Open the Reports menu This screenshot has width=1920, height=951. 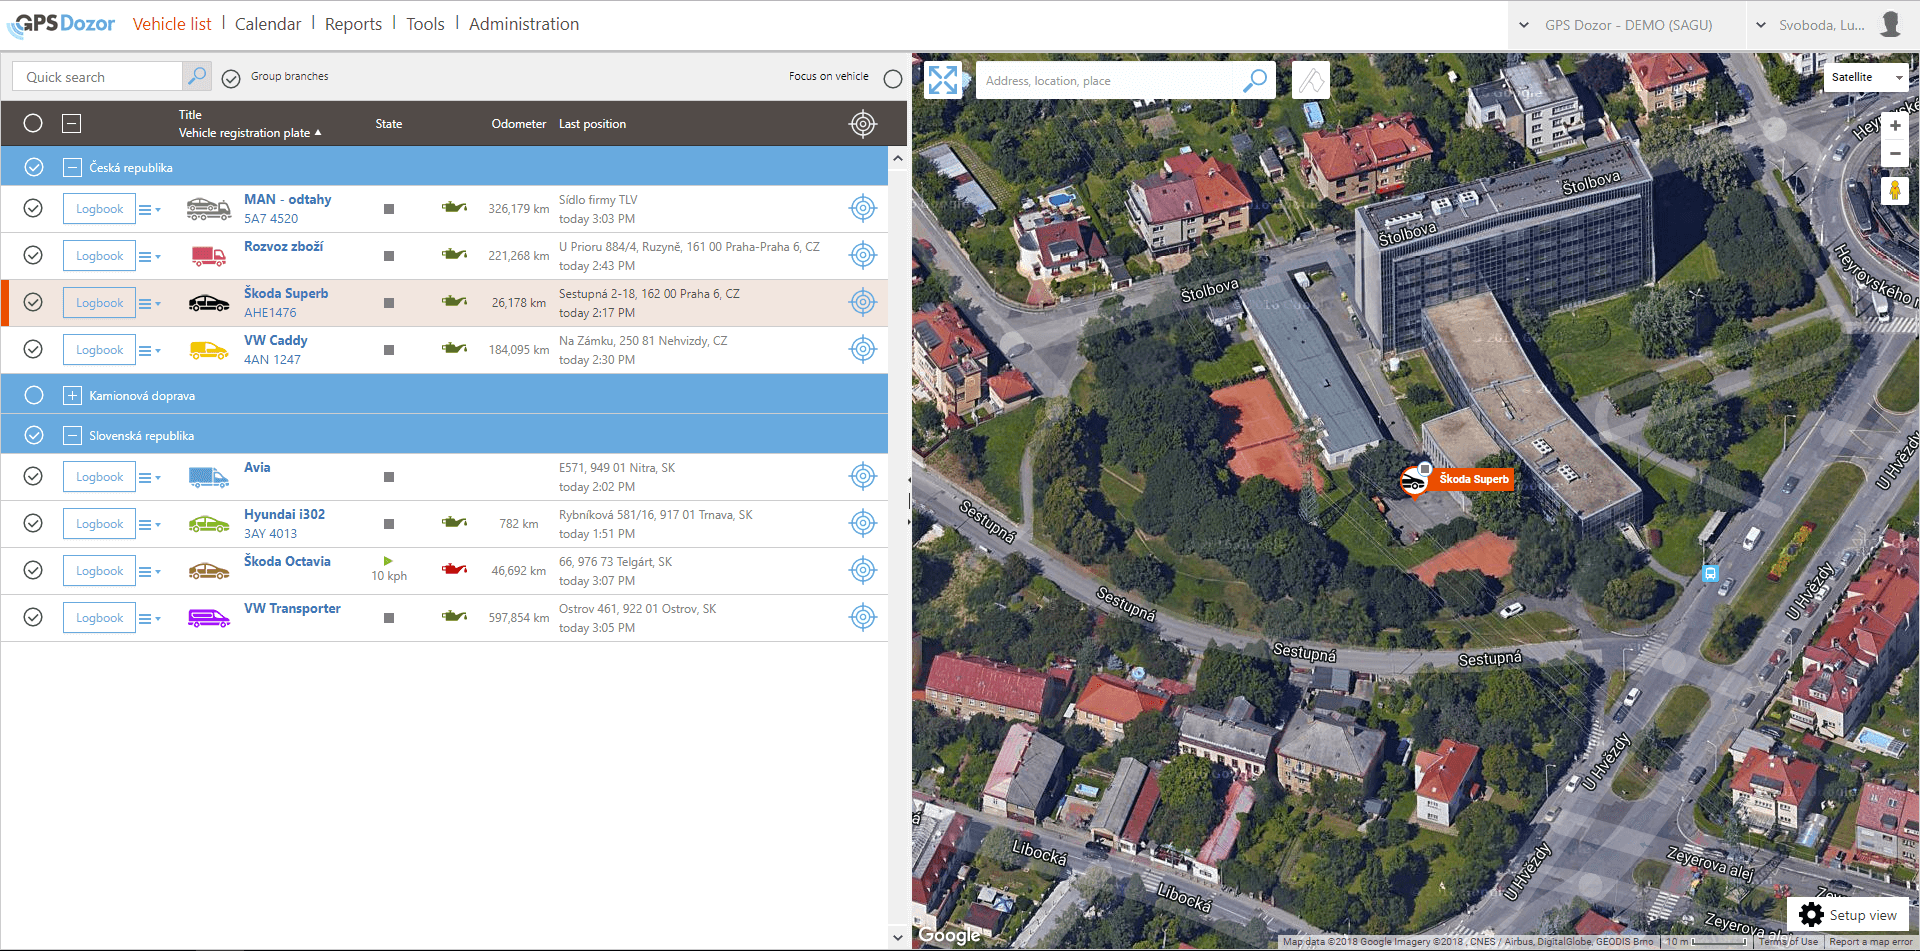[x=353, y=24]
